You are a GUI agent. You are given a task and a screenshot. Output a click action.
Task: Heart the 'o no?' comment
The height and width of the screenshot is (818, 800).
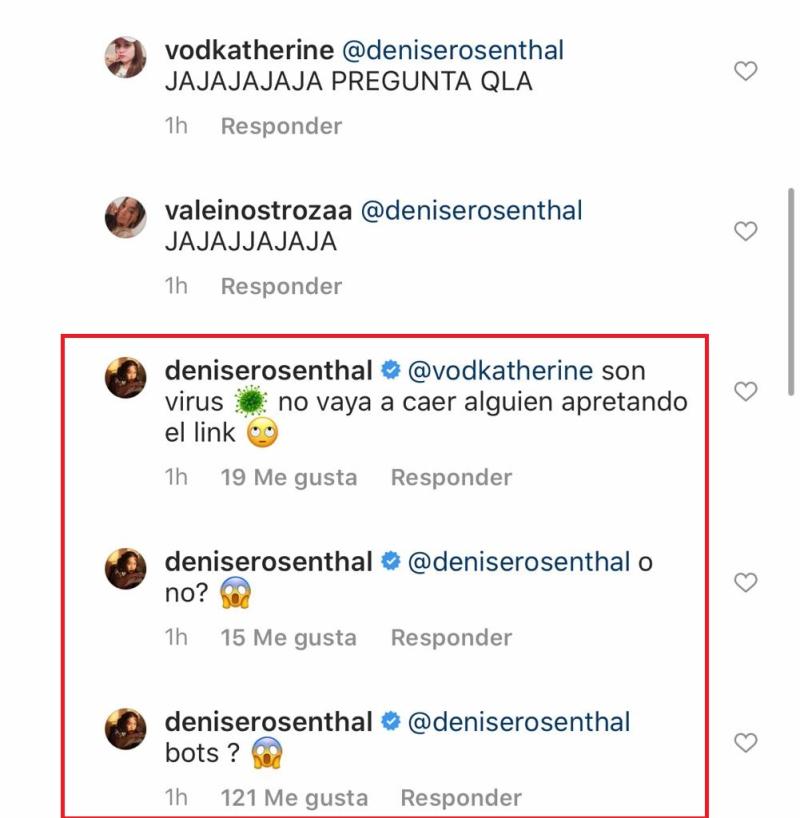(x=745, y=582)
